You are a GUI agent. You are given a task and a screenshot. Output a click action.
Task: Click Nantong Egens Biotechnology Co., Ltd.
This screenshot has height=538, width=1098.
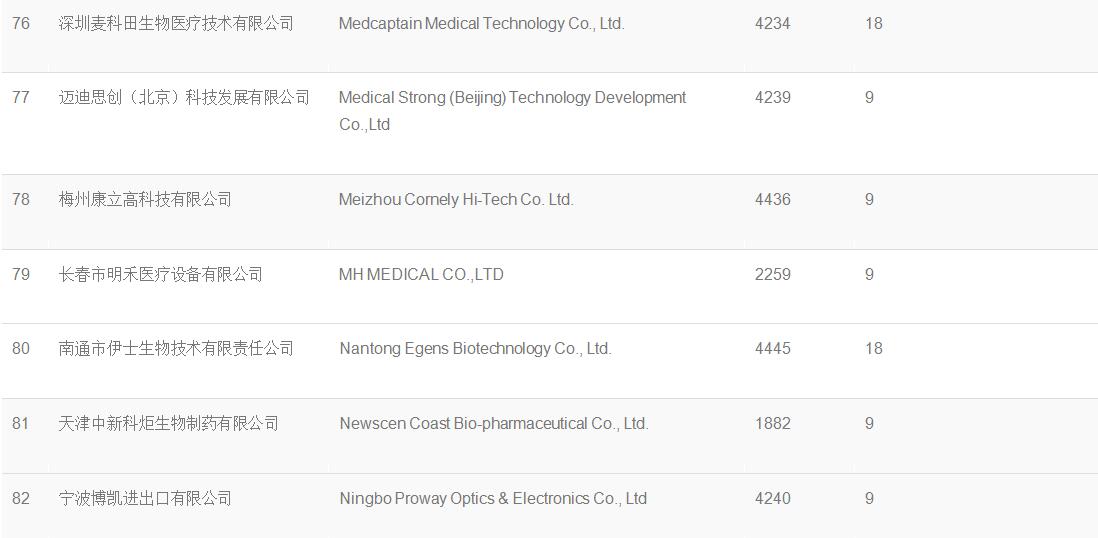click(x=475, y=348)
